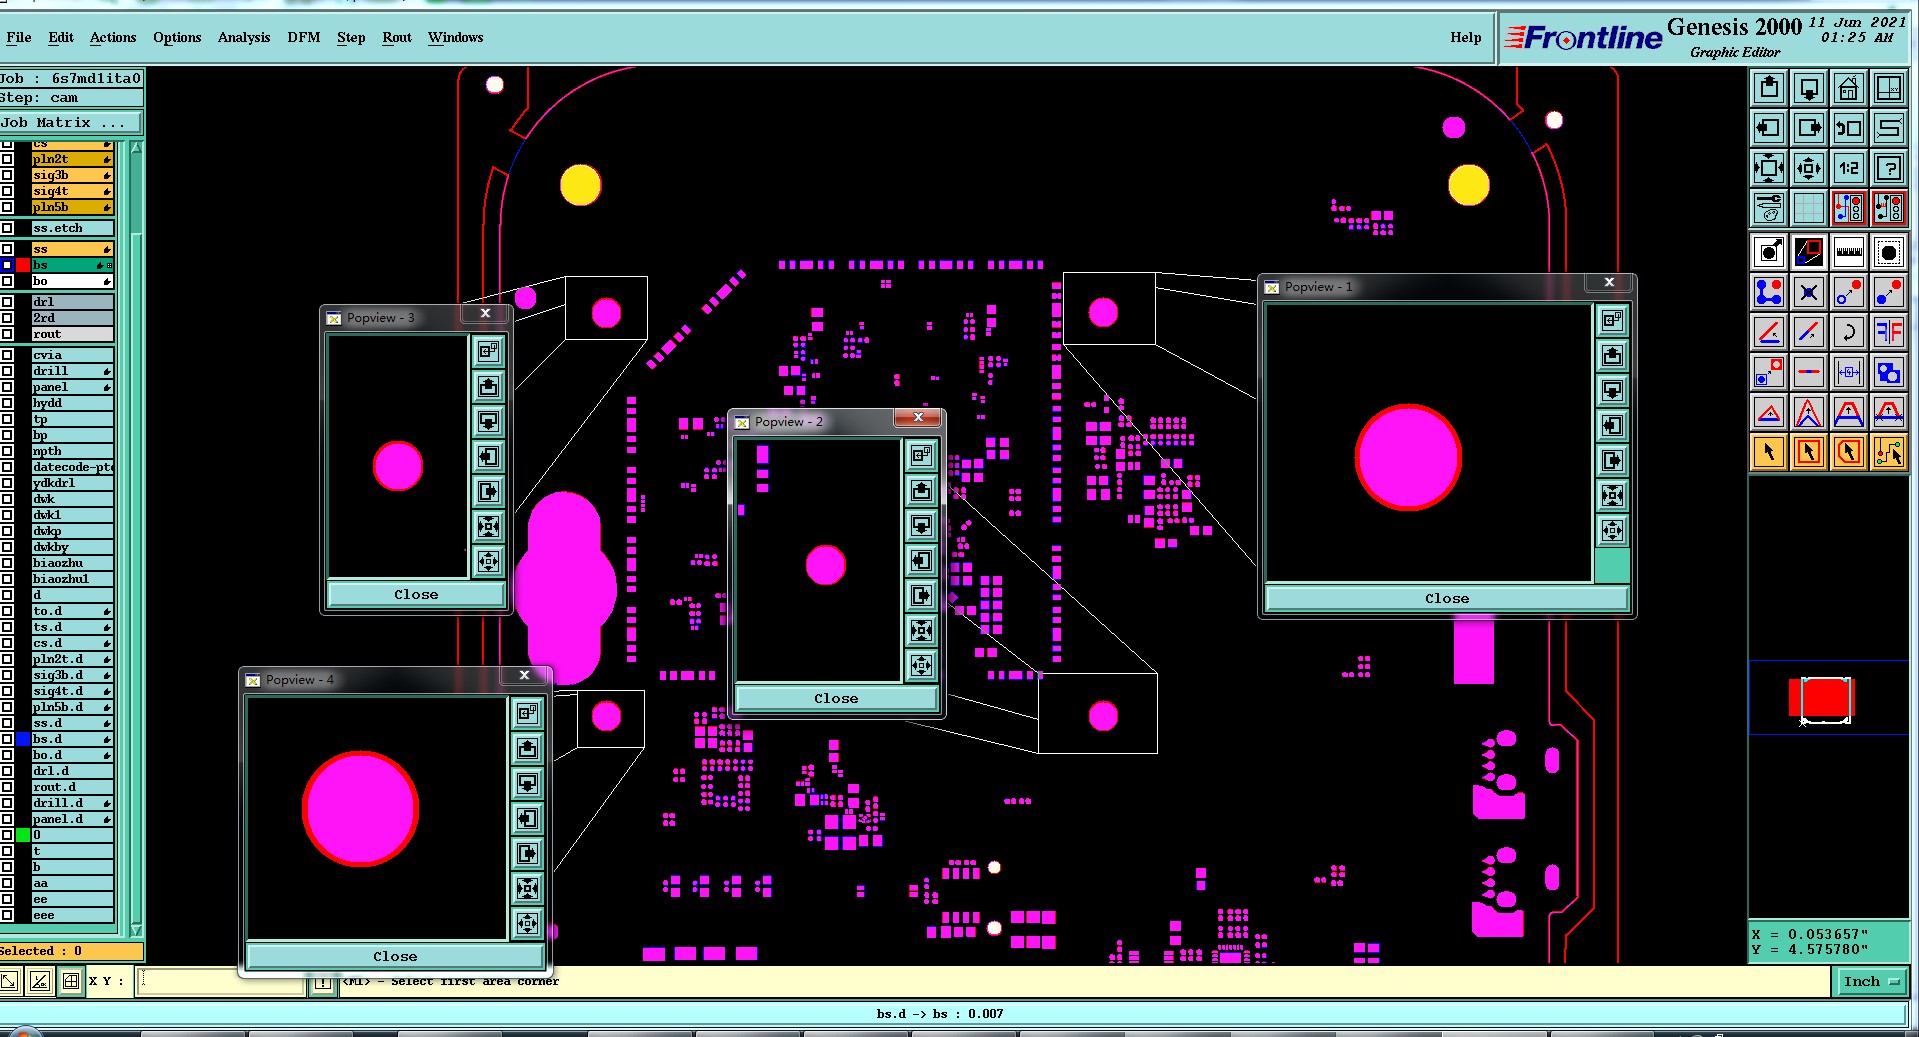Click the rotate feature curved arrow icon
This screenshot has height=1037, width=1919.
[x=1849, y=332]
